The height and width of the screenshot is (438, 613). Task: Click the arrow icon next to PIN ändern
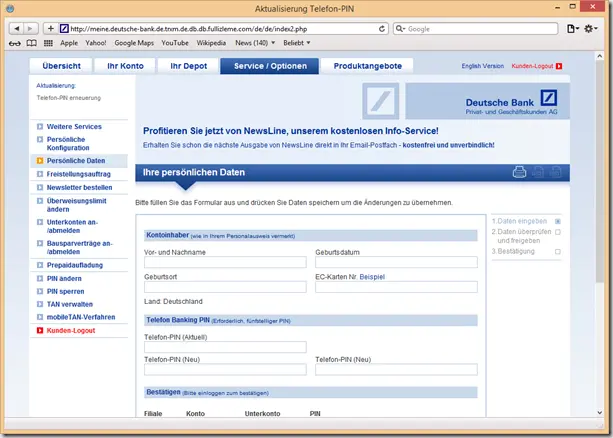coord(40,278)
